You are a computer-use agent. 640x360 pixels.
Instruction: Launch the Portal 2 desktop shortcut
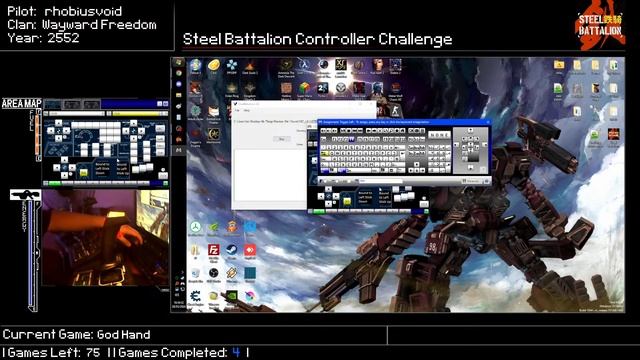[x=322, y=88]
